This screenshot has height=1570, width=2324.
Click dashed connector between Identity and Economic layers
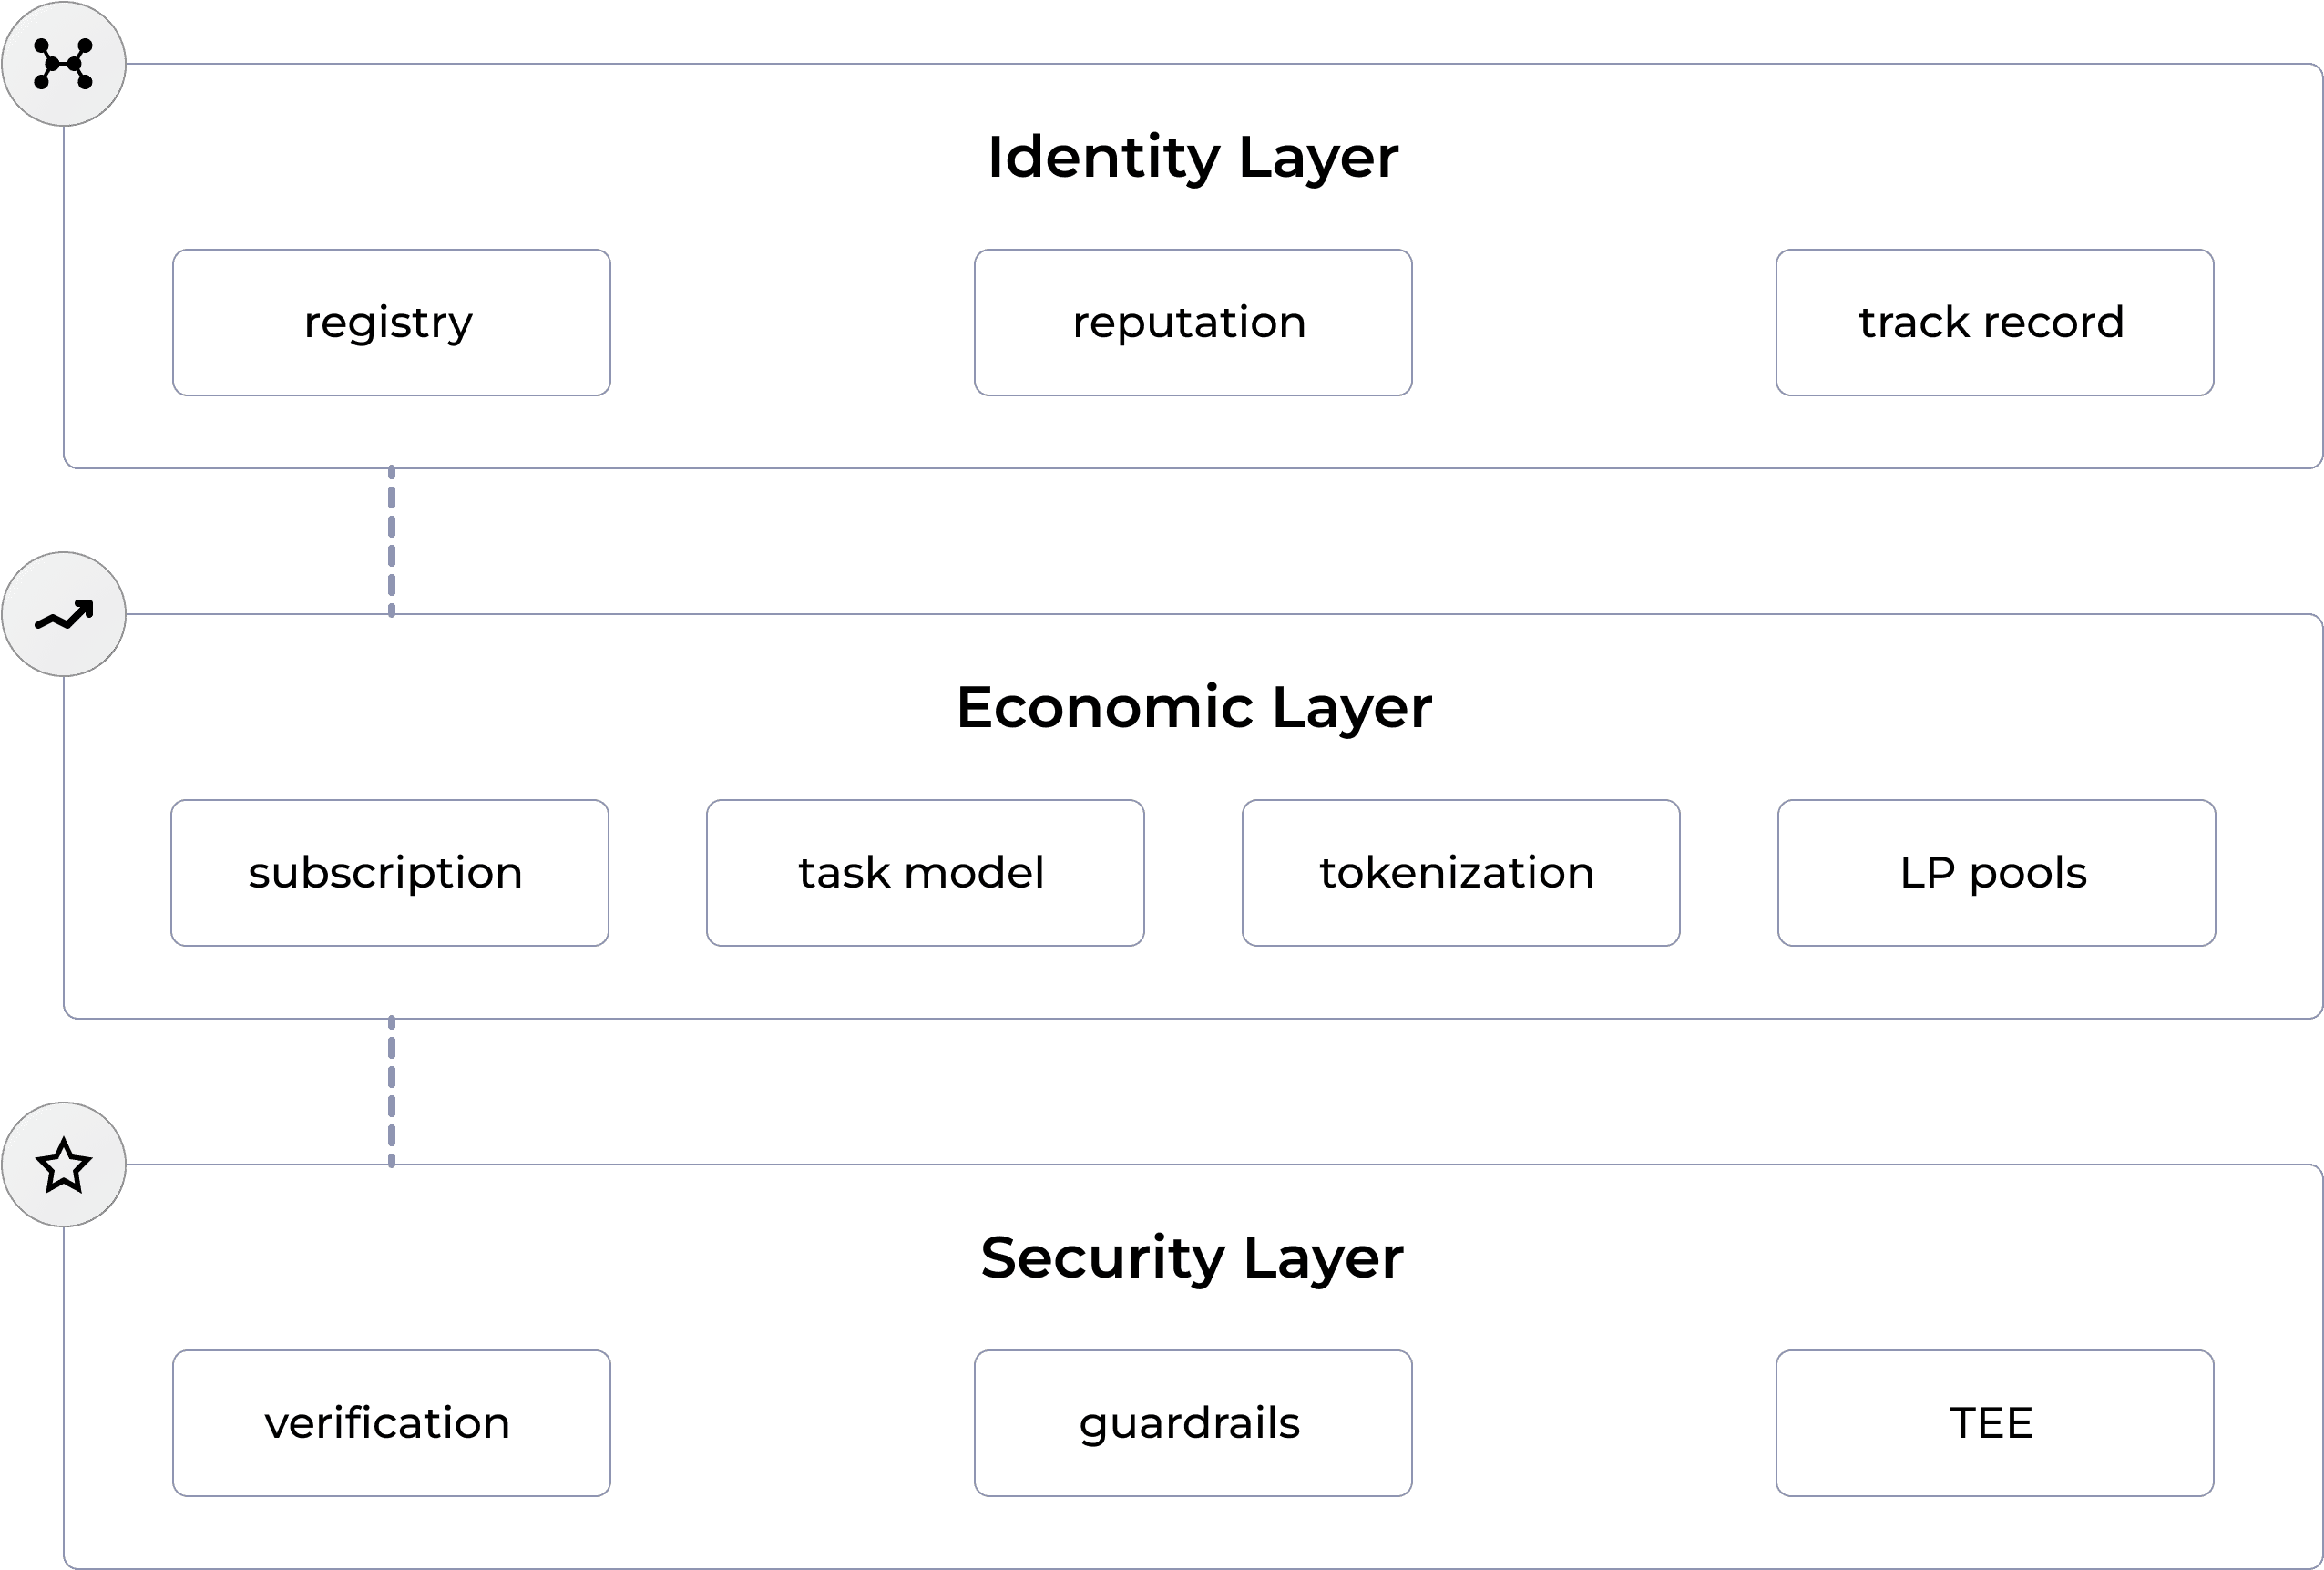point(391,541)
